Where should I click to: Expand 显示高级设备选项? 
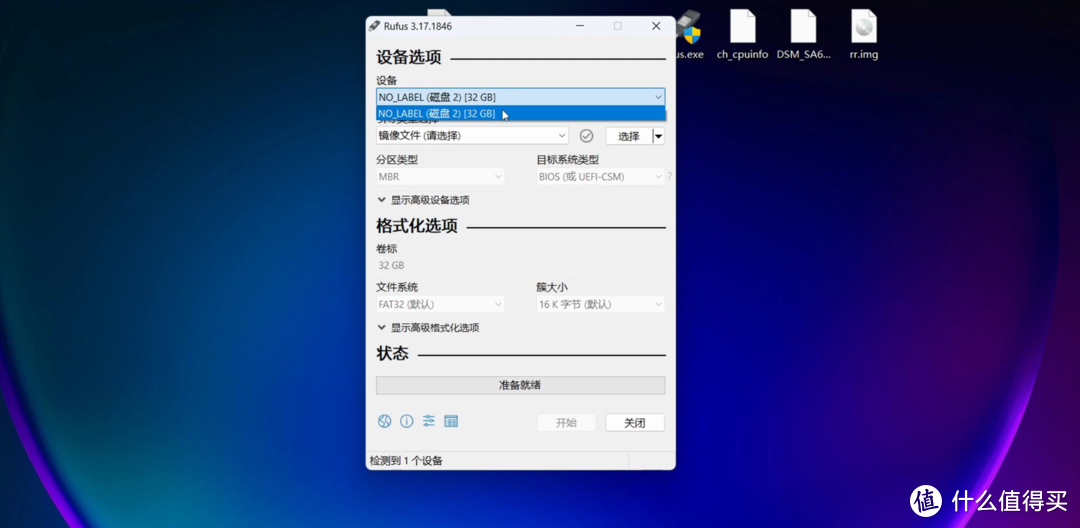pyautogui.click(x=424, y=200)
